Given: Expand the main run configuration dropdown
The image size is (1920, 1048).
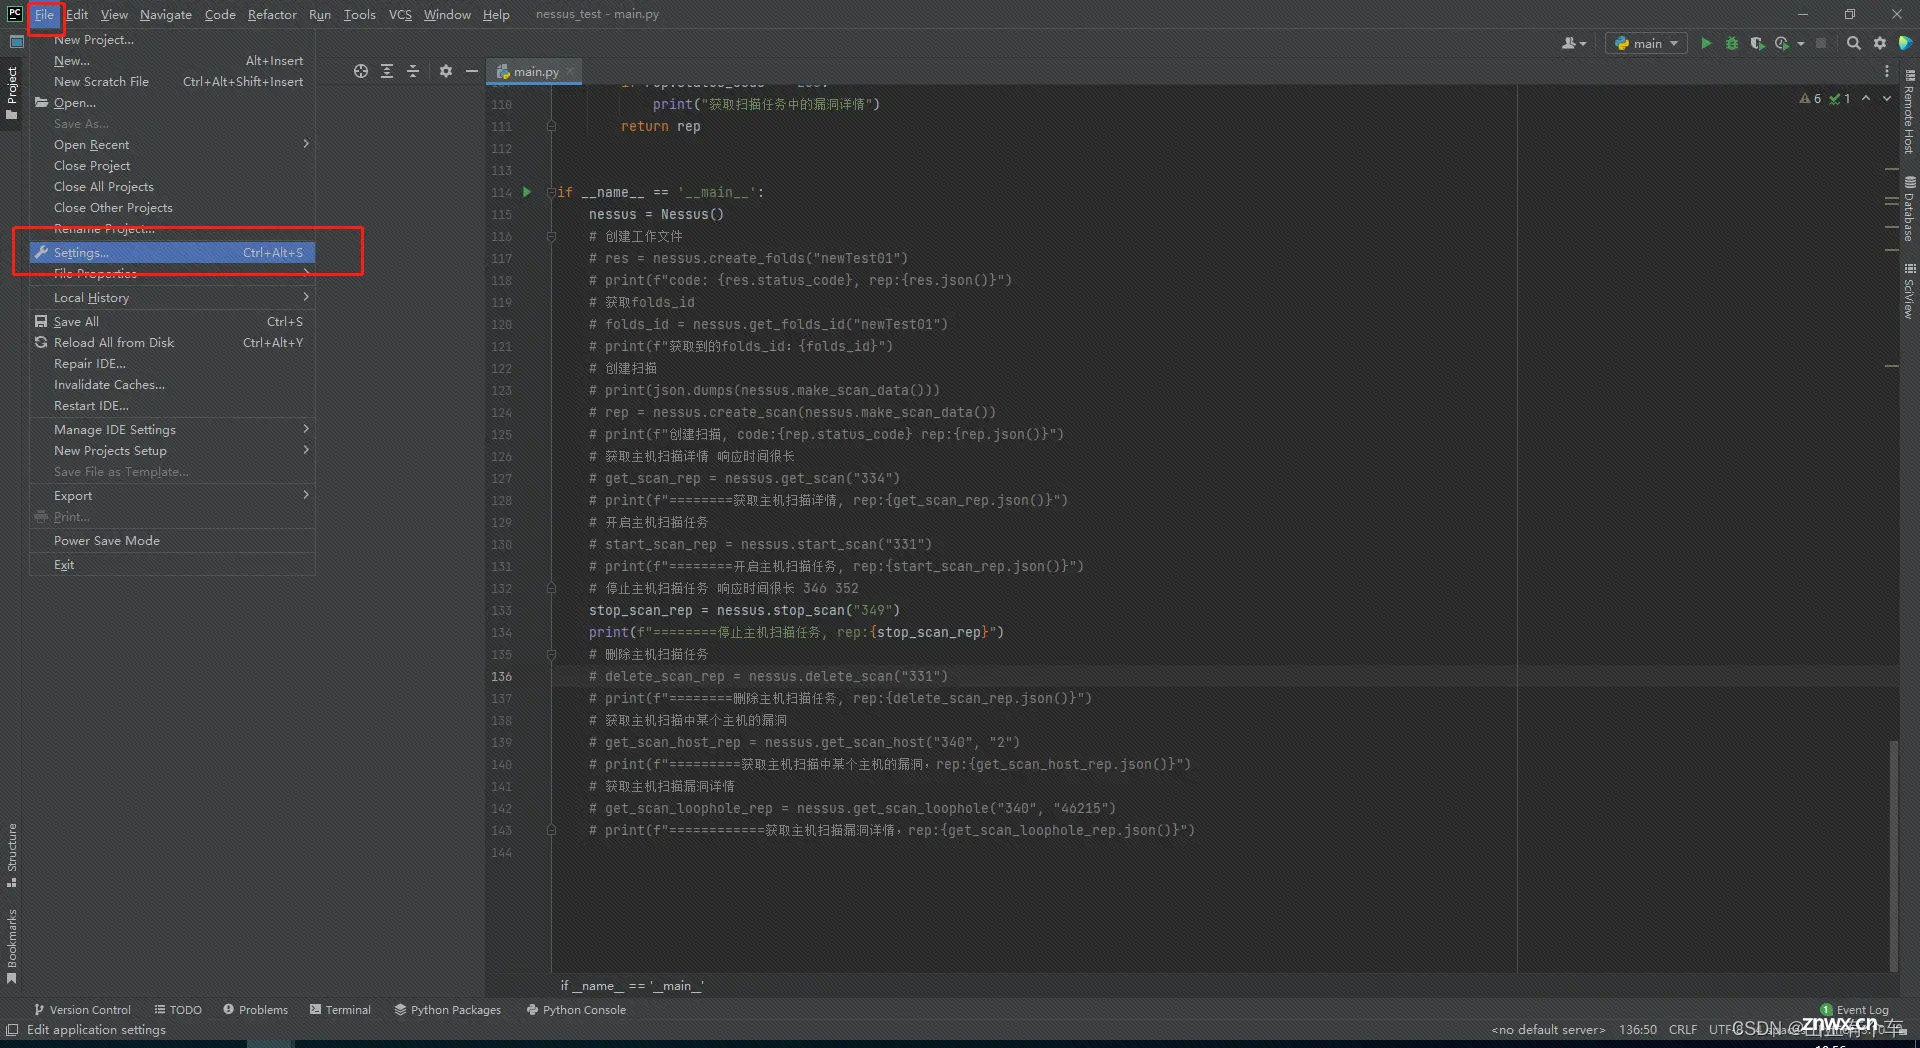Looking at the screenshot, I should pyautogui.click(x=1646, y=43).
